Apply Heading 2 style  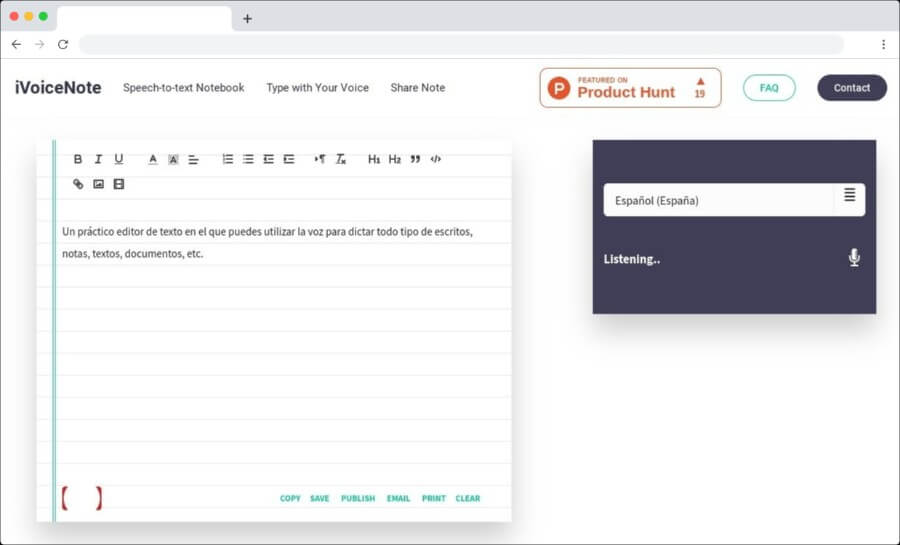tap(394, 159)
